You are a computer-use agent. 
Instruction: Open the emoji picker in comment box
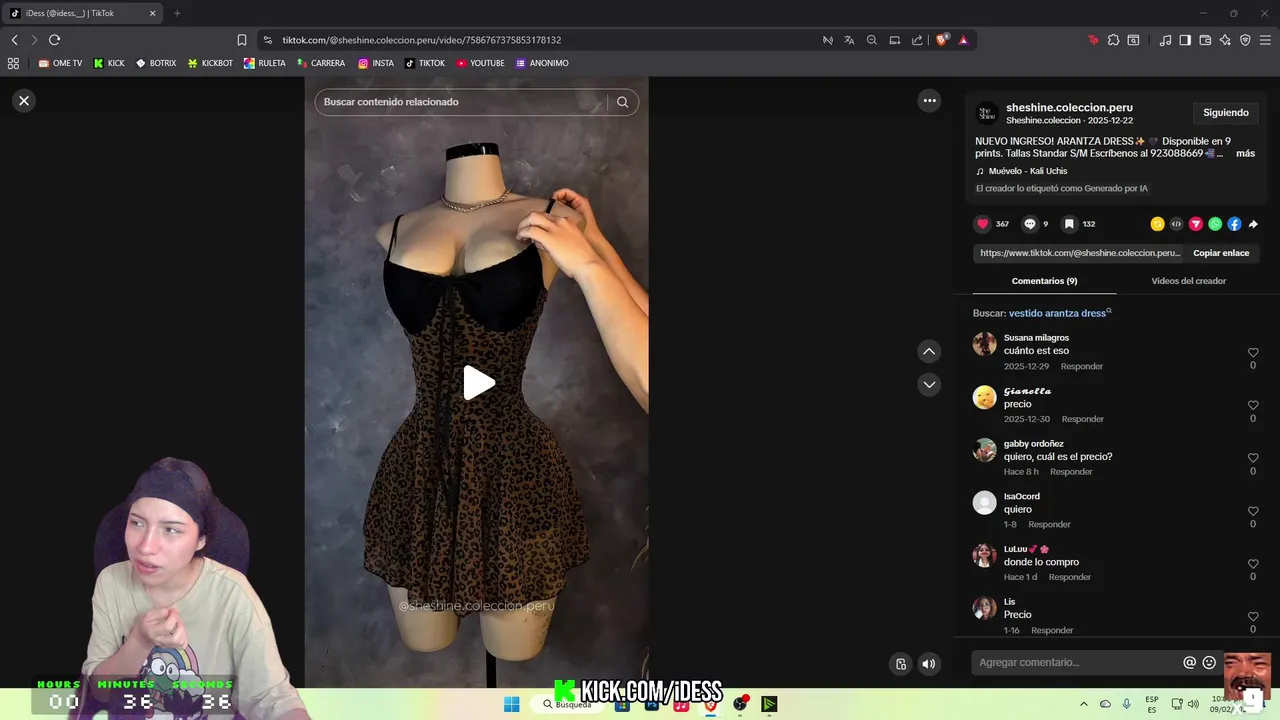pos(1209,662)
